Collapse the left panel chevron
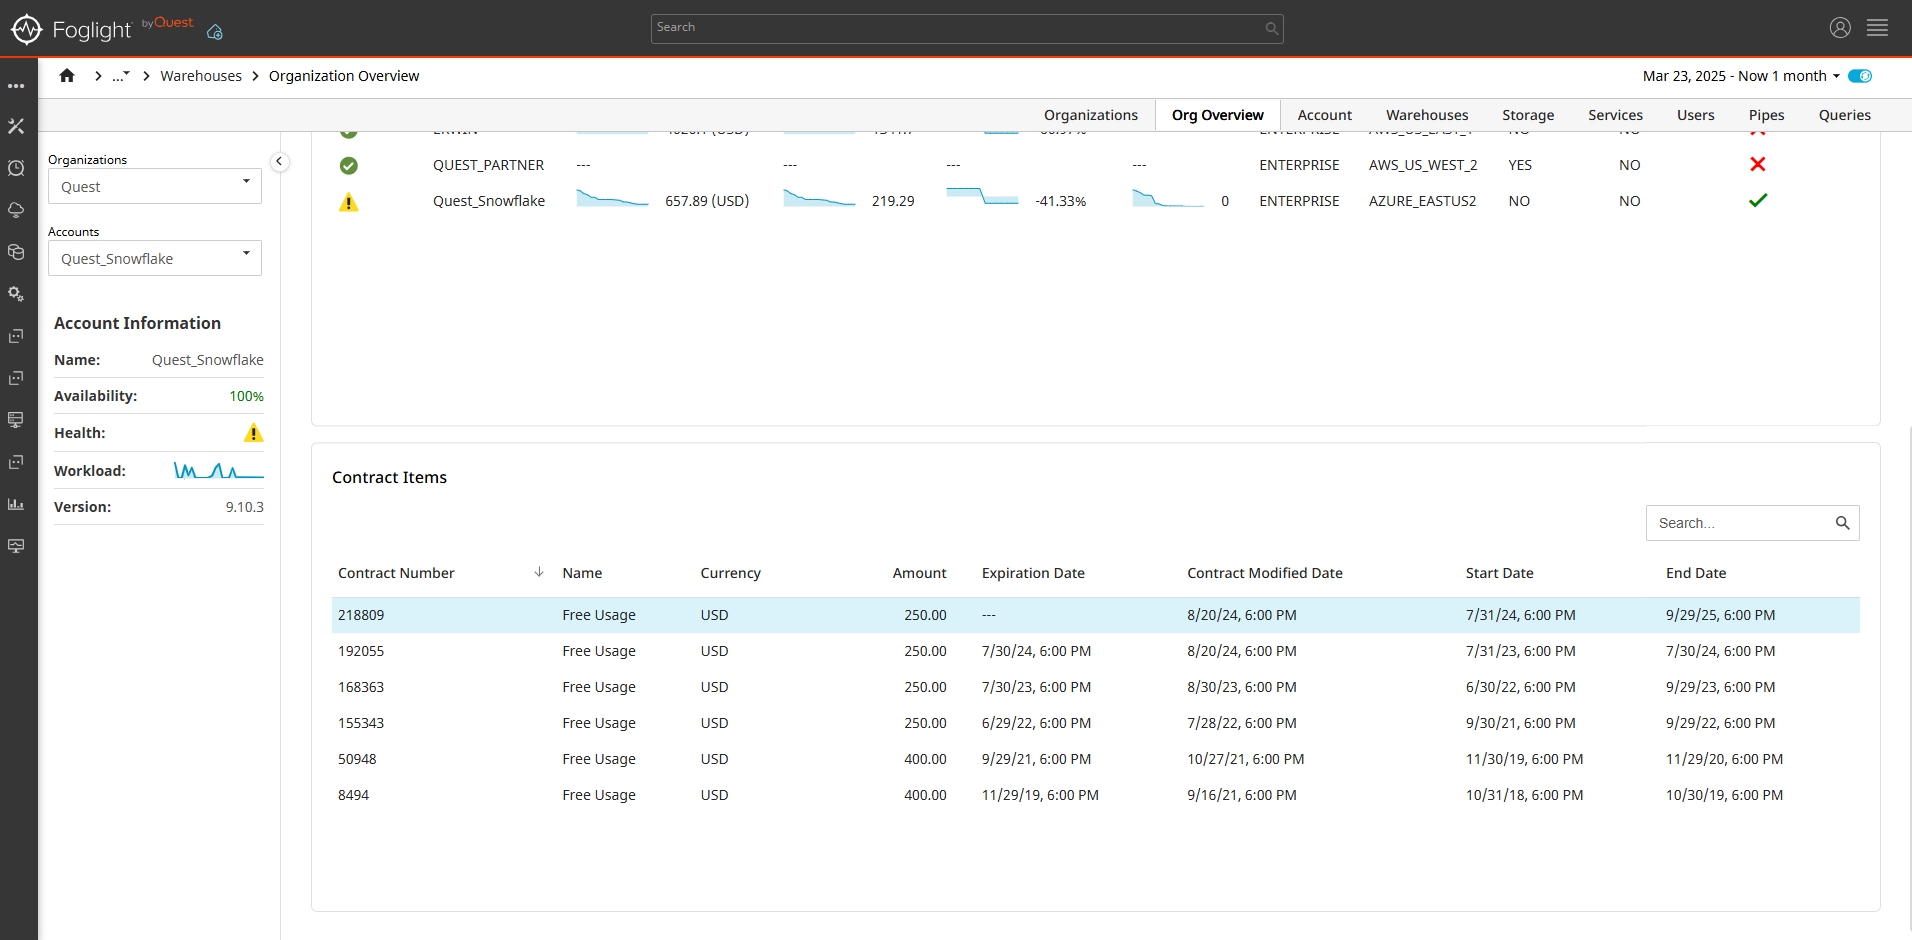This screenshot has height=940, width=1912. click(x=280, y=161)
